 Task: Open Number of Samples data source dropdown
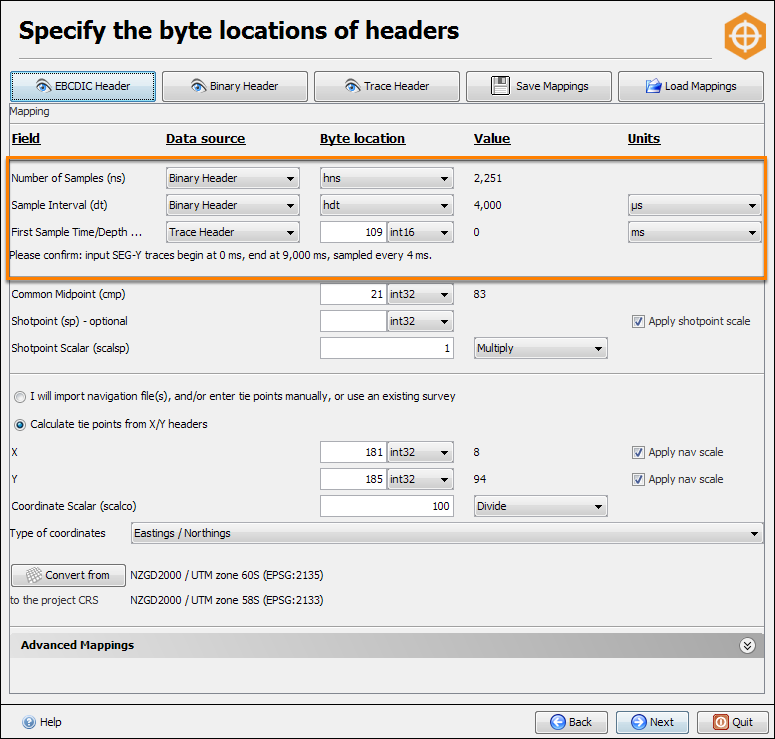233,178
